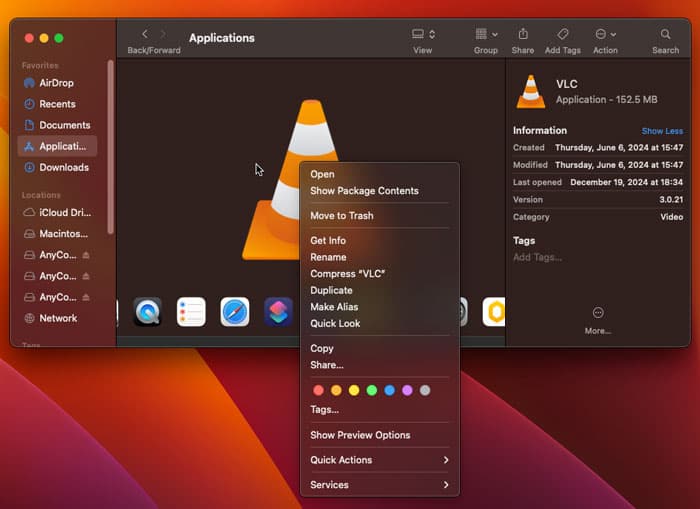Apply the yellow tag color
The width and height of the screenshot is (700, 509).
click(x=354, y=390)
